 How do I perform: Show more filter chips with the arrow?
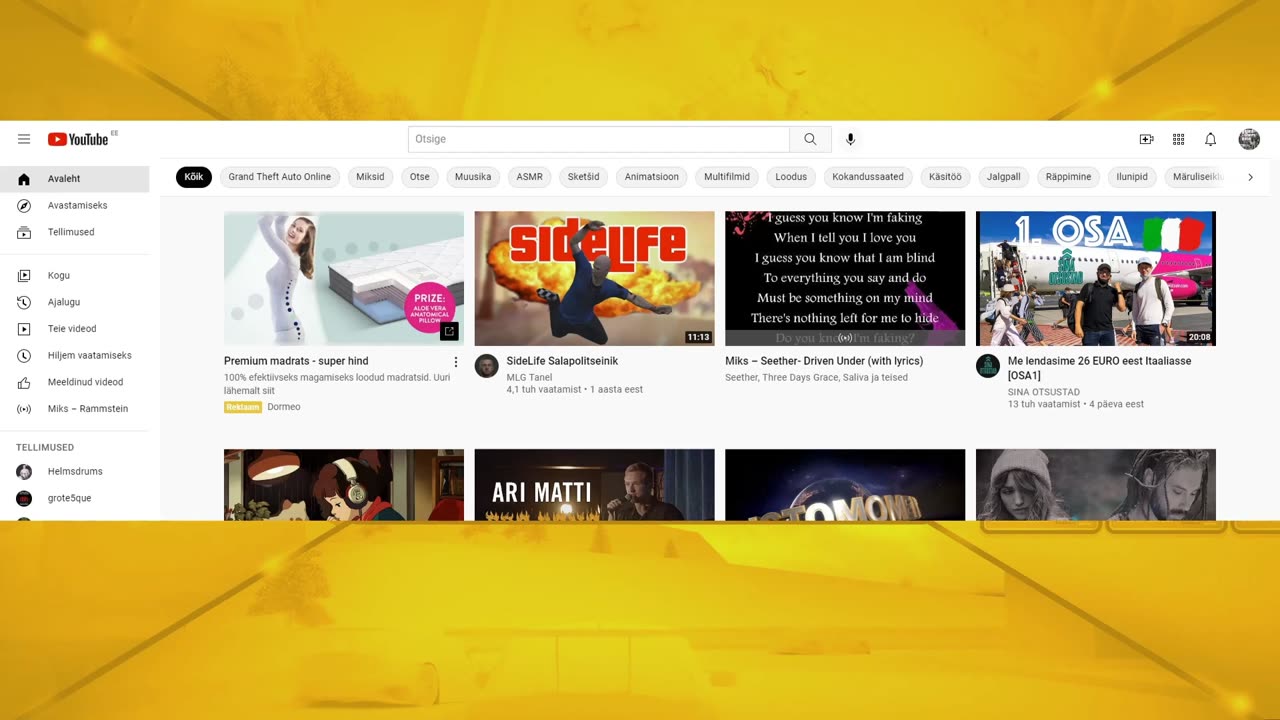(x=1250, y=177)
